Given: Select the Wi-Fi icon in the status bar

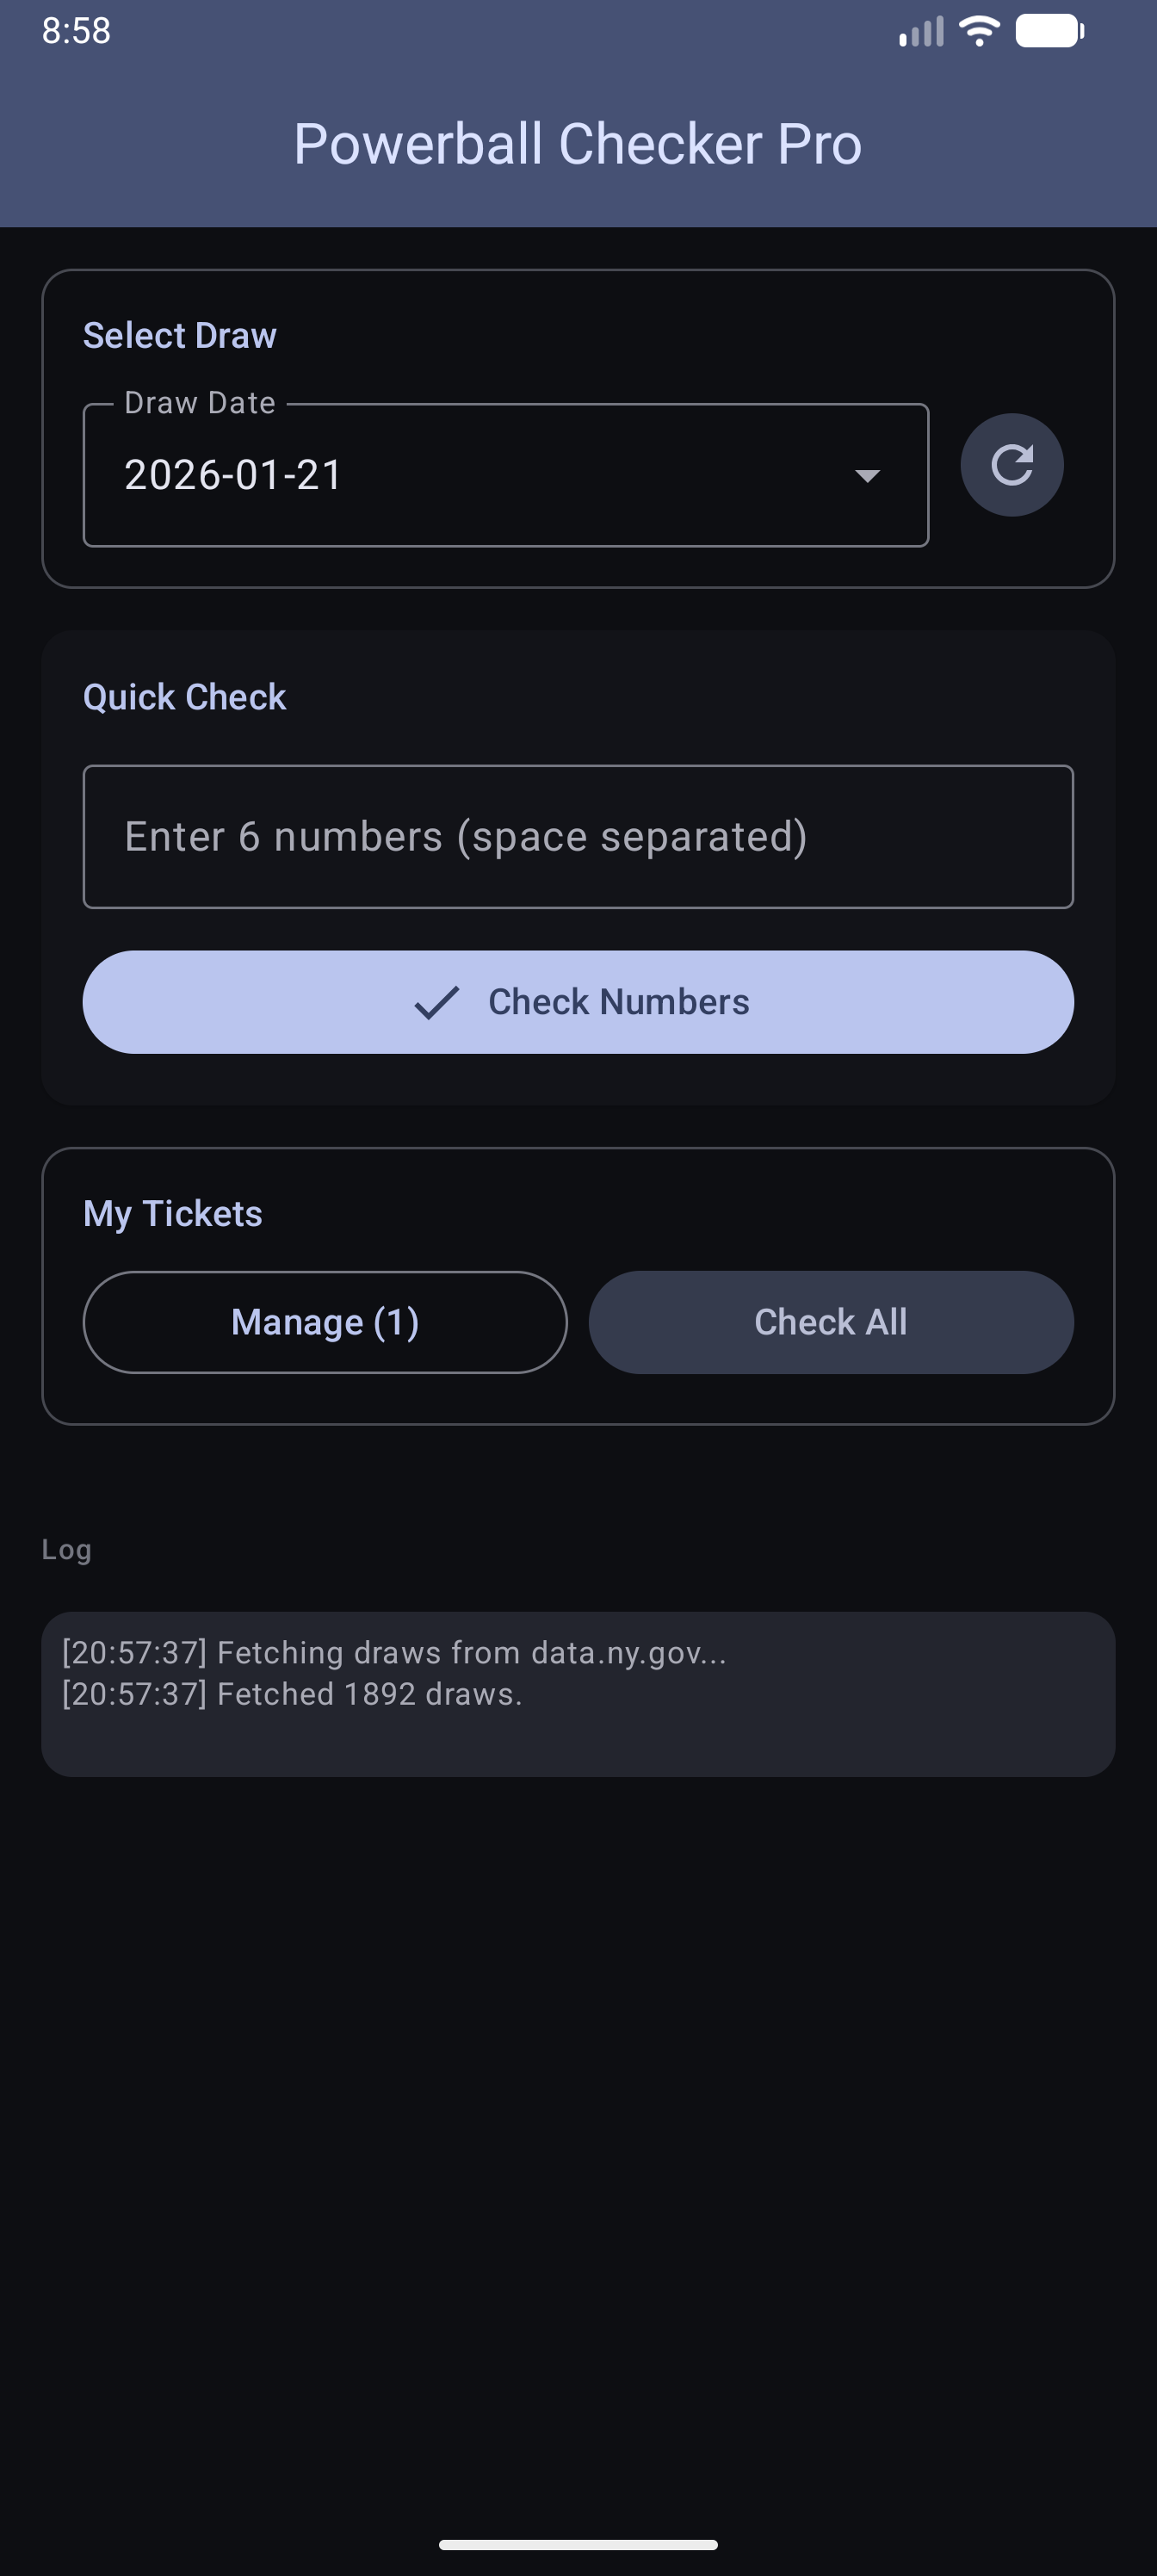Looking at the screenshot, I should 977,30.
